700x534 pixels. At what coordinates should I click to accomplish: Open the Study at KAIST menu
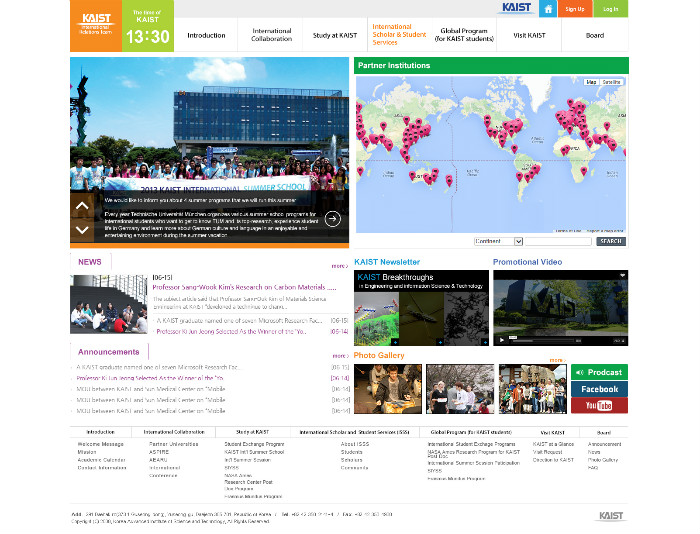tap(335, 35)
